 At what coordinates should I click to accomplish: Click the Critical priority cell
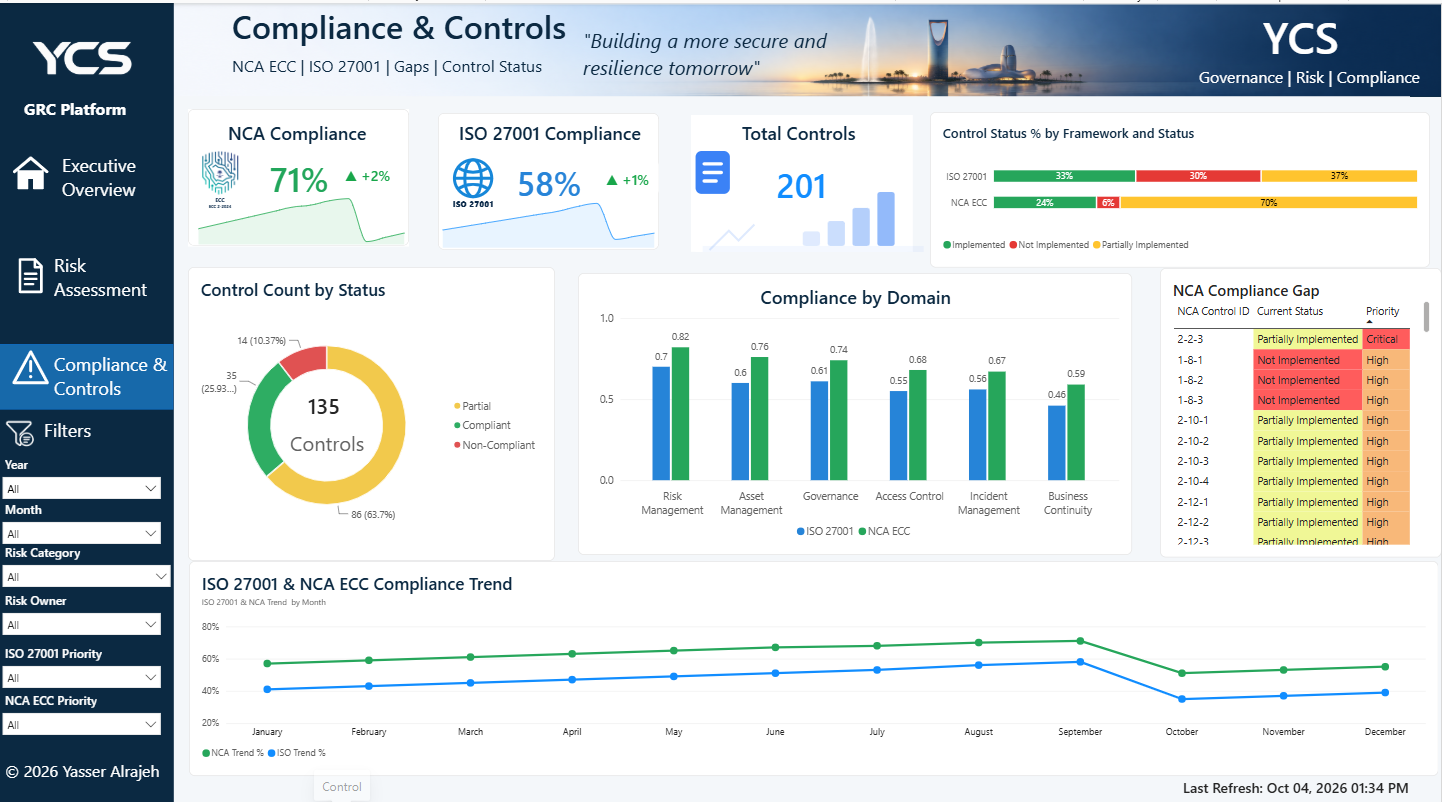tap(1386, 339)
